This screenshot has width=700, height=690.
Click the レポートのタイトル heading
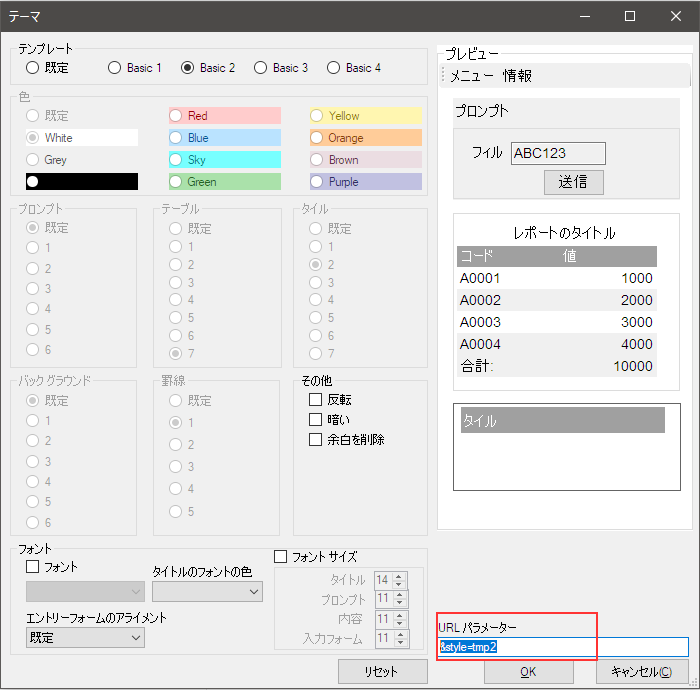pyautogui.click(x=564, y=233)
